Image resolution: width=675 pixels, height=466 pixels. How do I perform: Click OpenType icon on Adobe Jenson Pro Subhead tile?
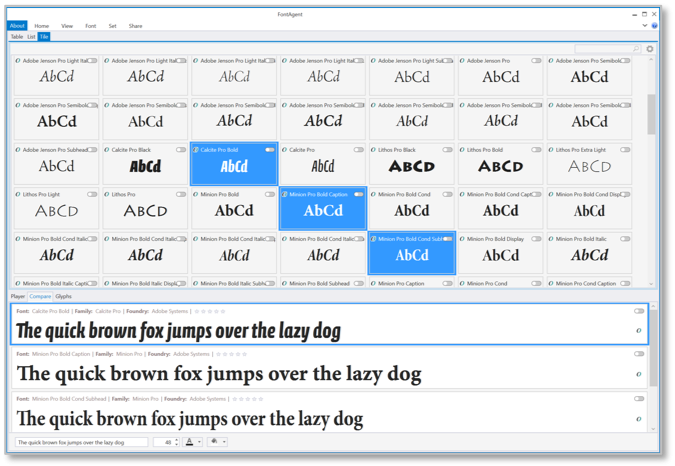pyautogui.click(x=18, y=150)
